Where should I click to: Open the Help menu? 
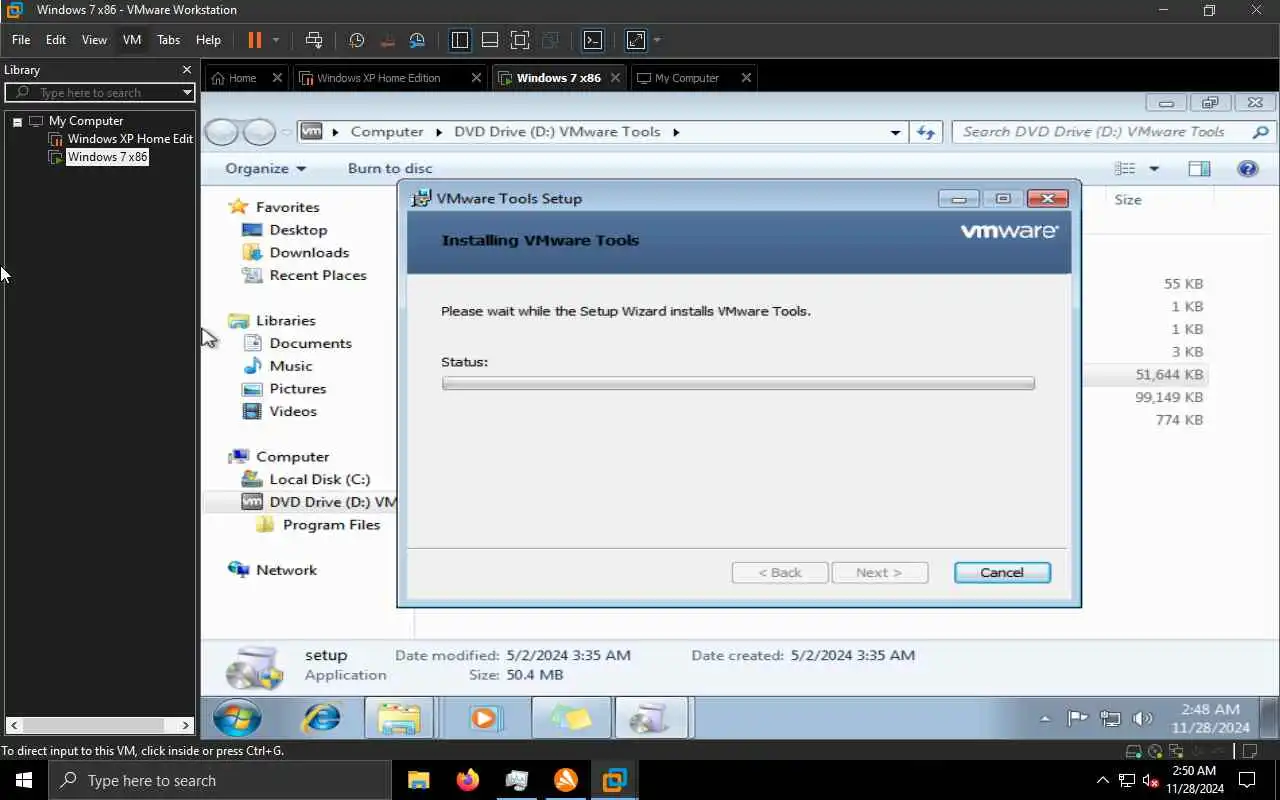click(x=208, y=40)
